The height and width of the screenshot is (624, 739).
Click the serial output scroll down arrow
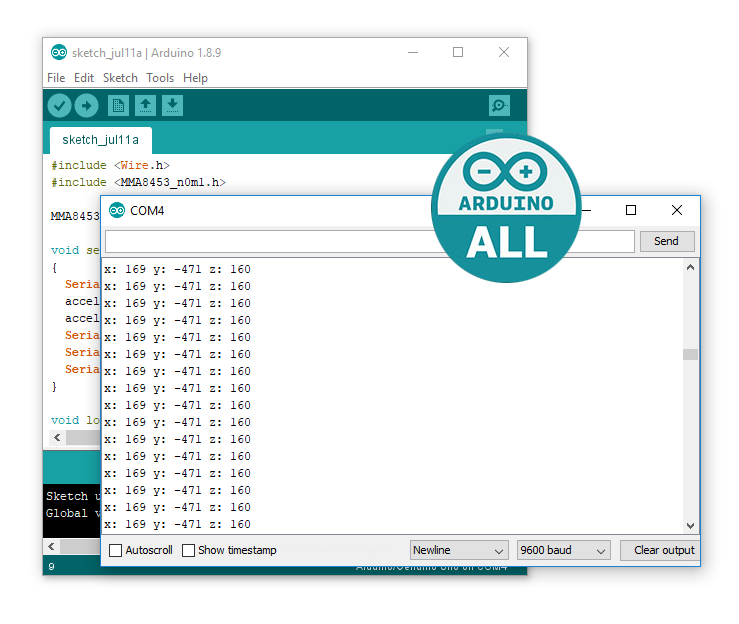pos(690,525)
